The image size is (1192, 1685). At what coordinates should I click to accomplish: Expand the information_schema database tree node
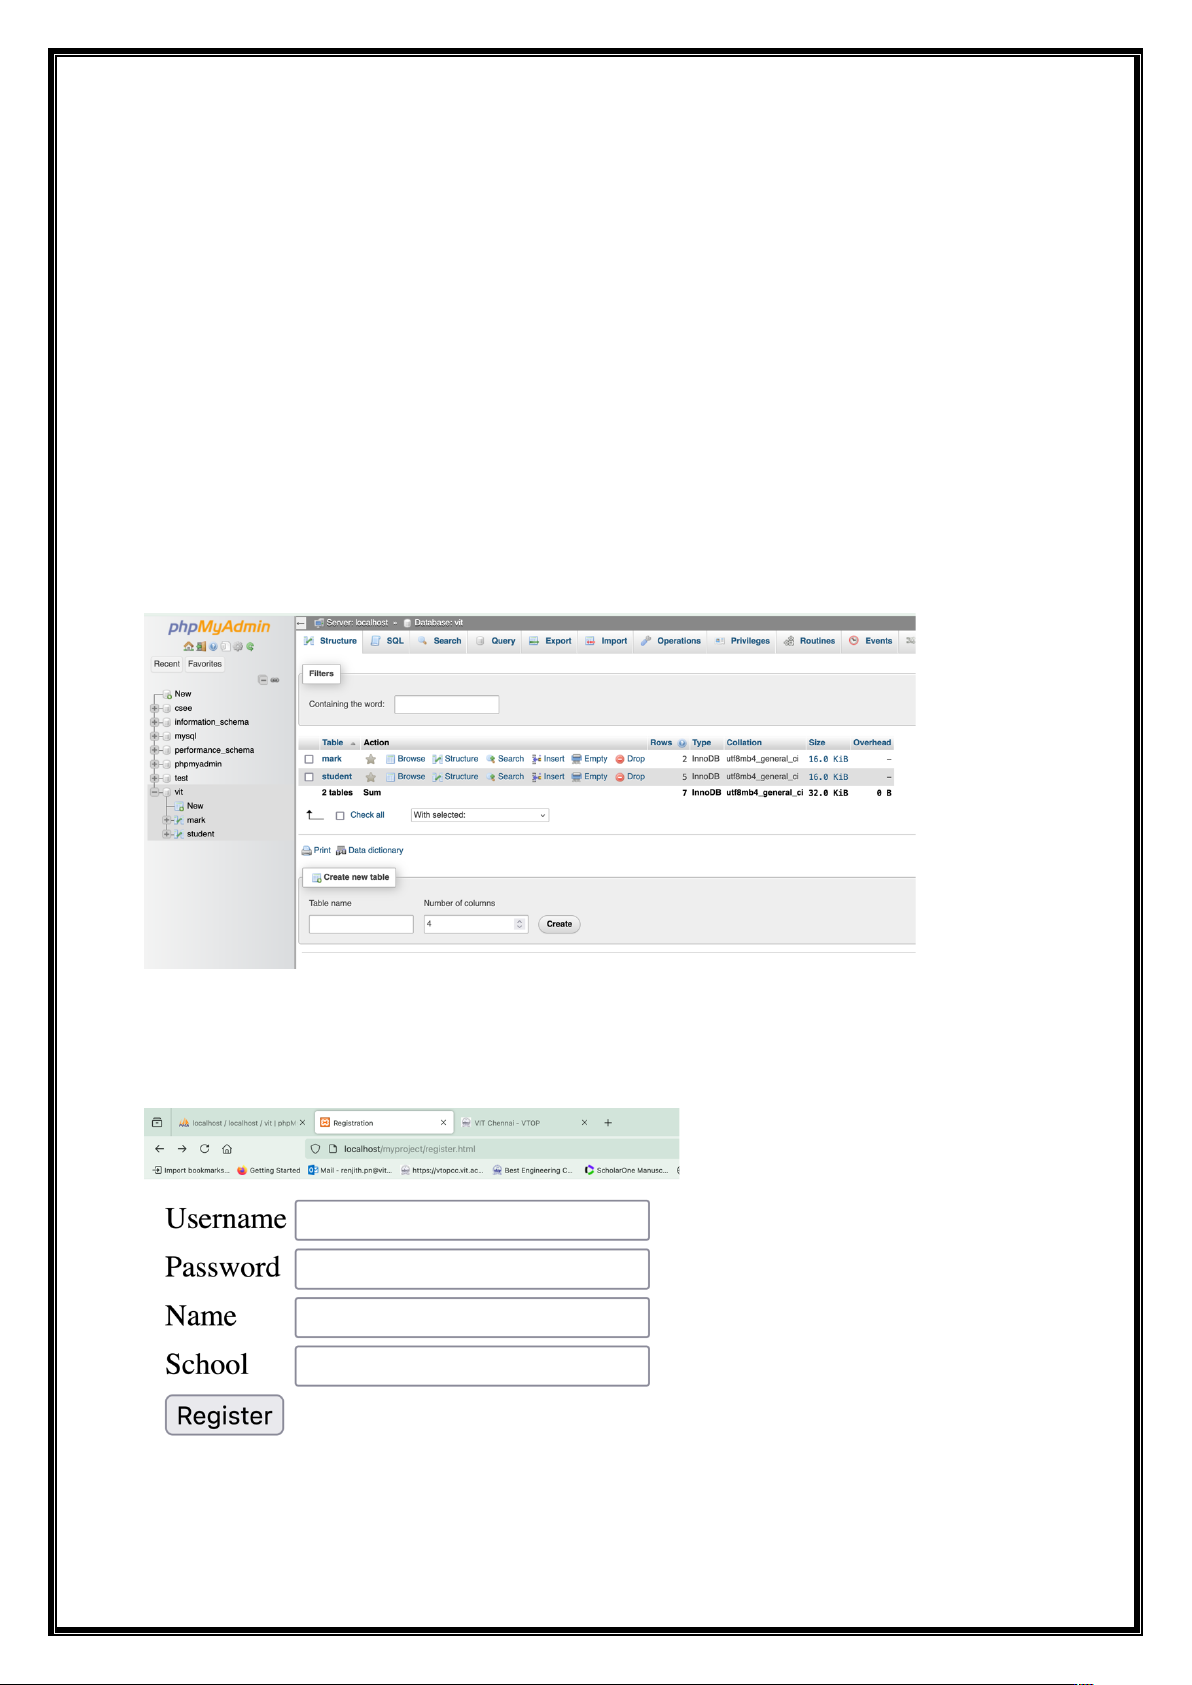[x=155, y=722]
